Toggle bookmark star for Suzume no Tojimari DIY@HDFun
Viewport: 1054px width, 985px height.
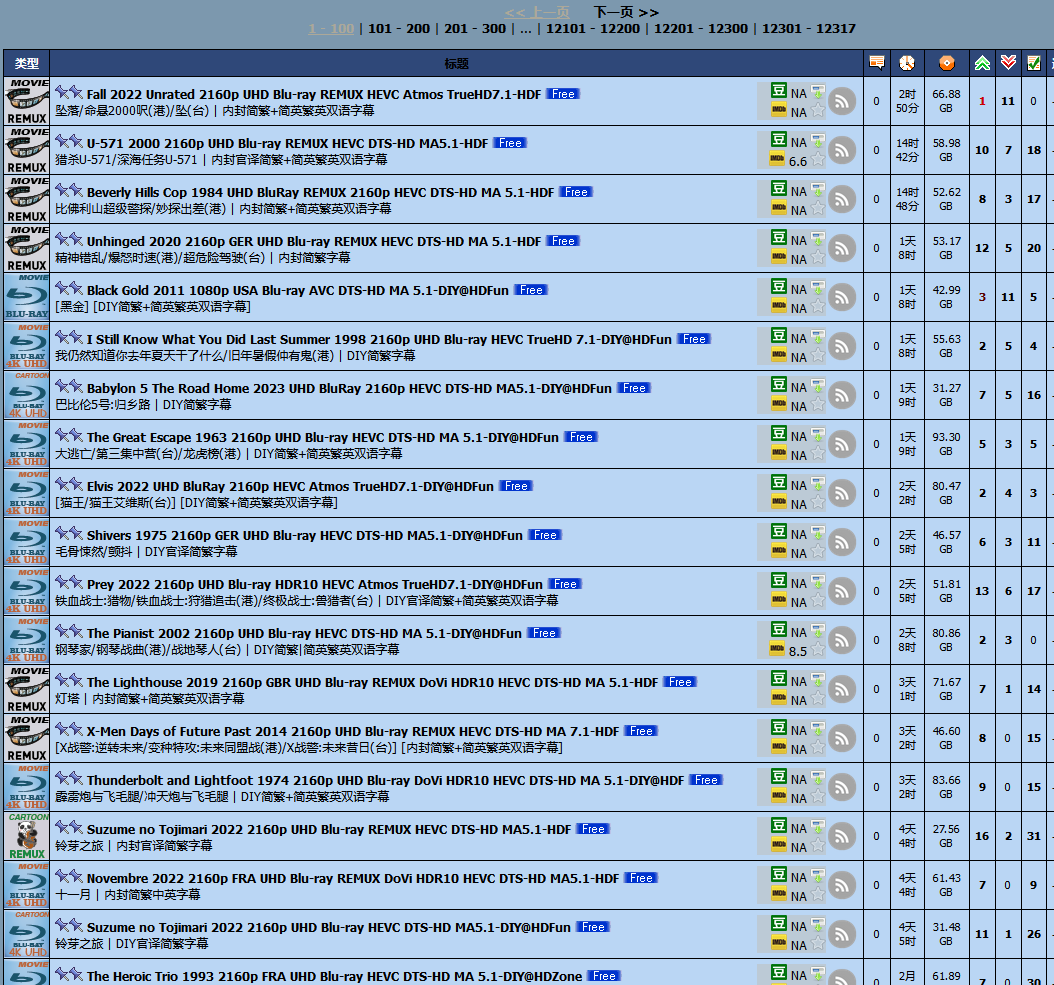click(x=817, y=943)
